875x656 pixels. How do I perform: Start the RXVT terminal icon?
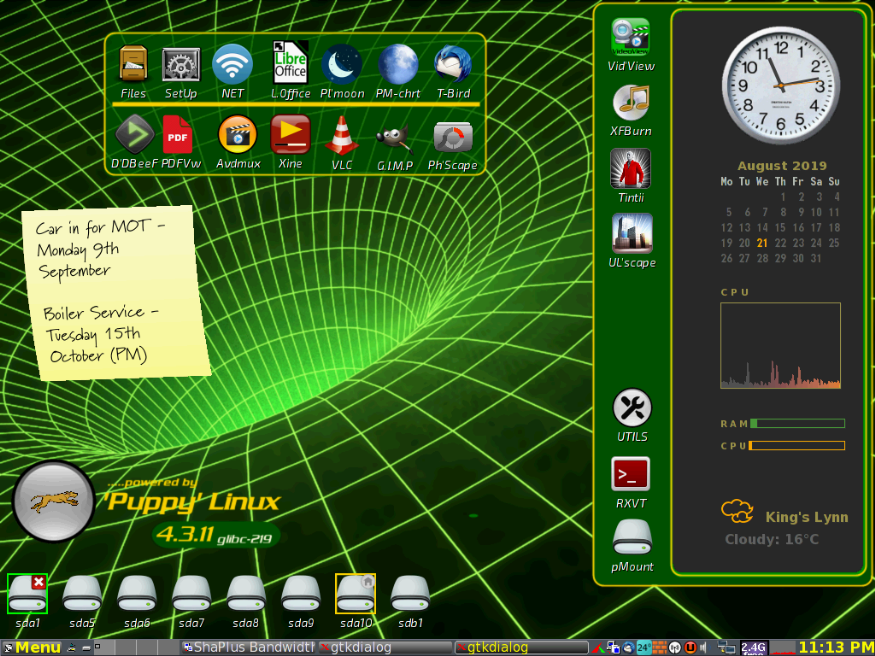631,474
